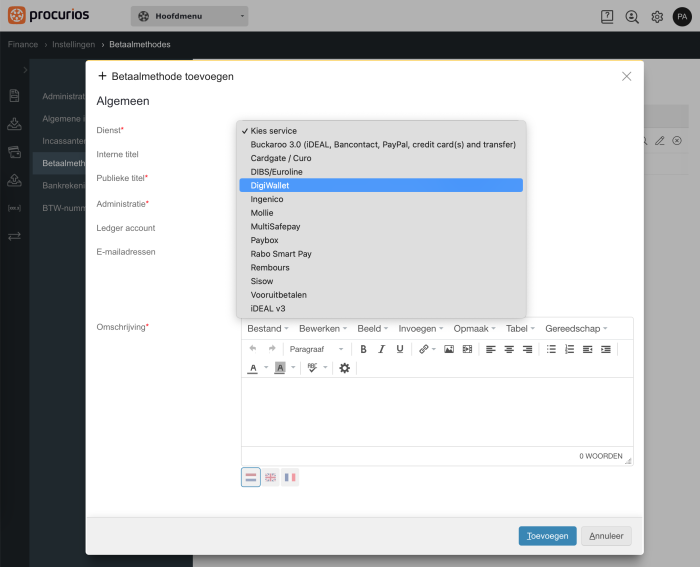Viewport: 700px width, 567px height.
Task: Create a bulleted list
Action: (551, 349)
